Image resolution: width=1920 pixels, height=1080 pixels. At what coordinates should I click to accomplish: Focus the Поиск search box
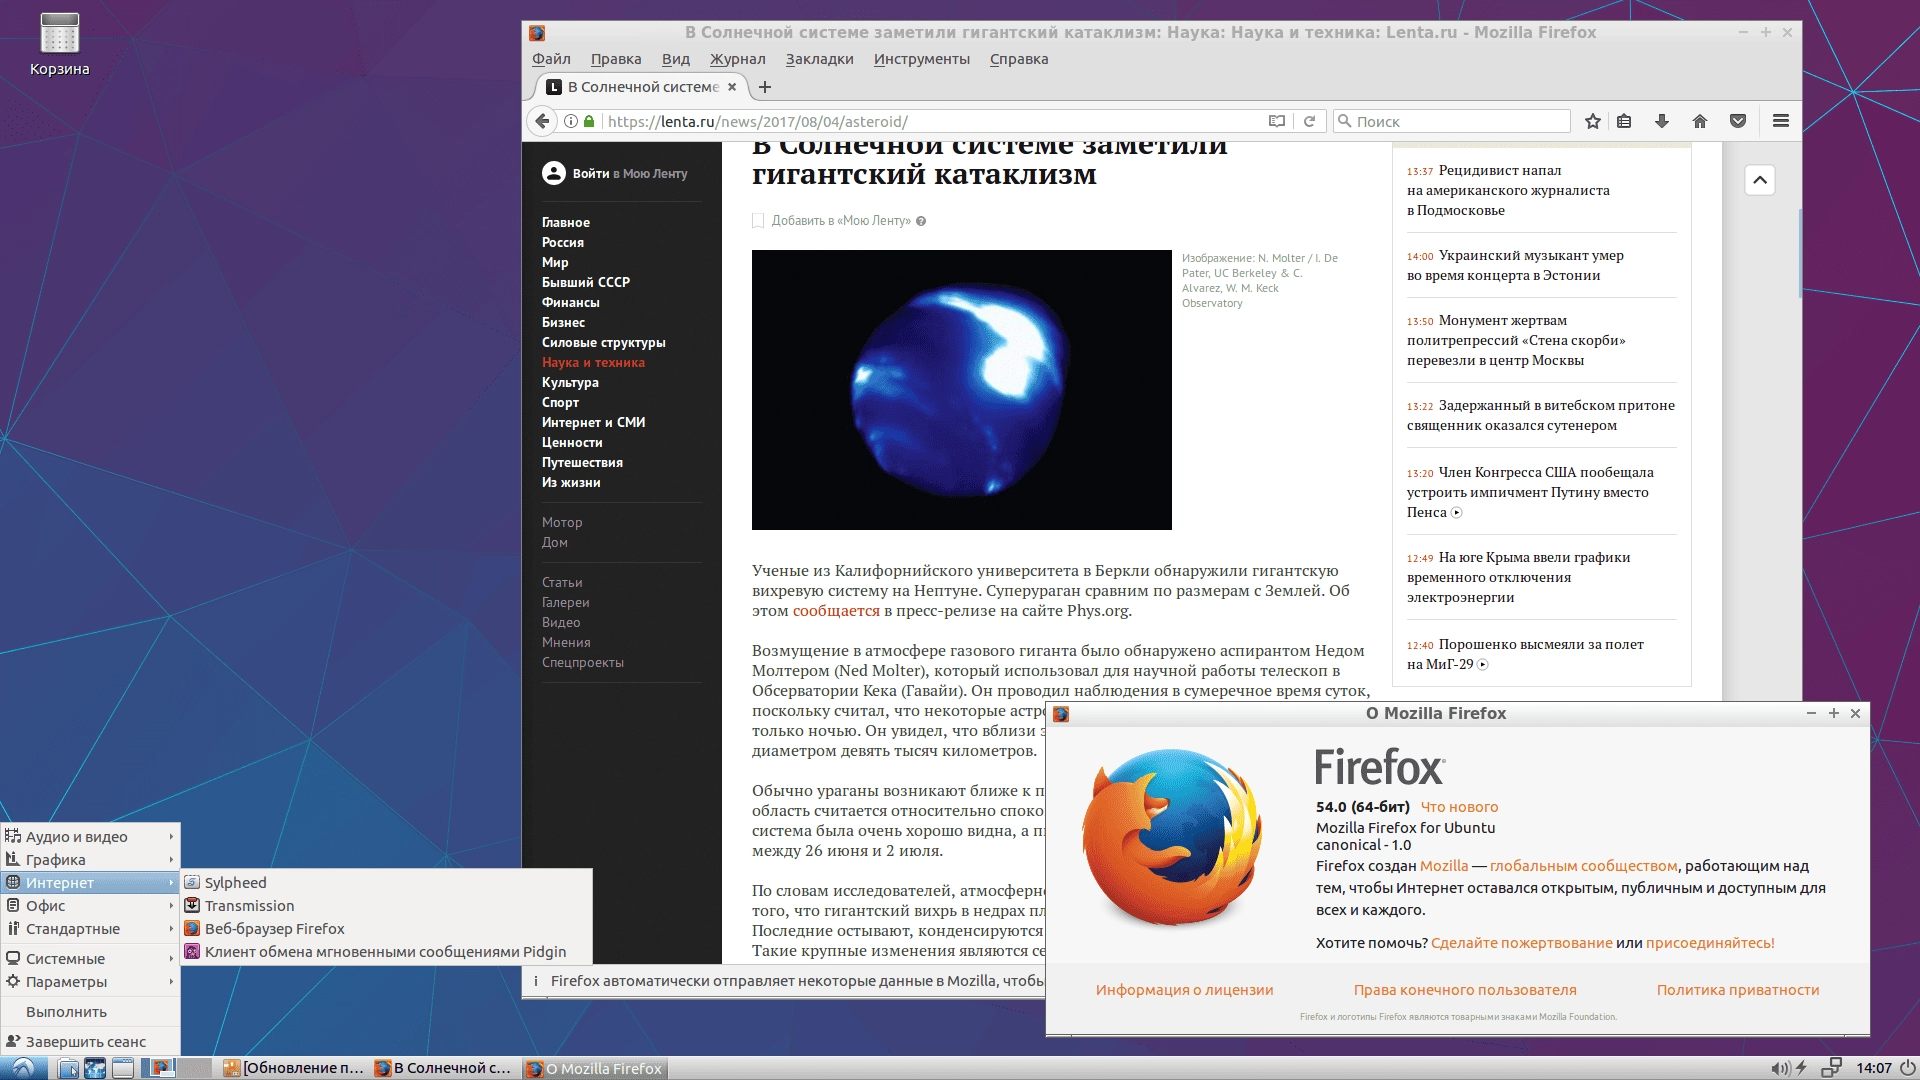pos(1452,121)
